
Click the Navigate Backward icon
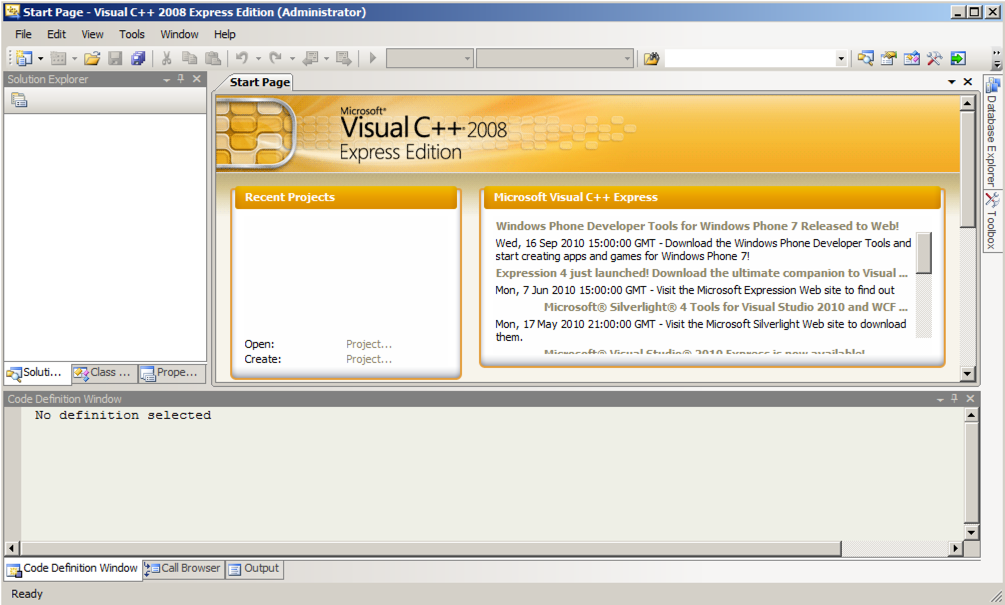click(x=310, y=58)
